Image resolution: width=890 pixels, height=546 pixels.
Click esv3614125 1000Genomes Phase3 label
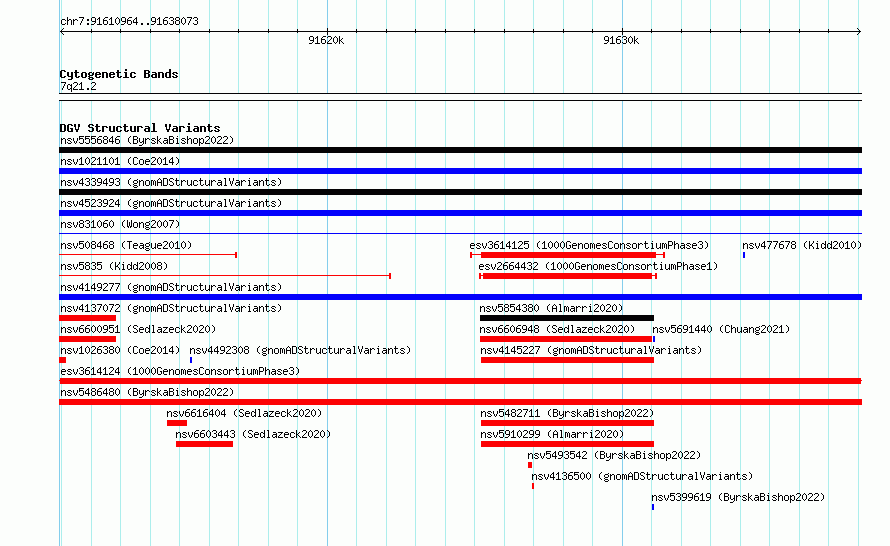click(589, 245)
